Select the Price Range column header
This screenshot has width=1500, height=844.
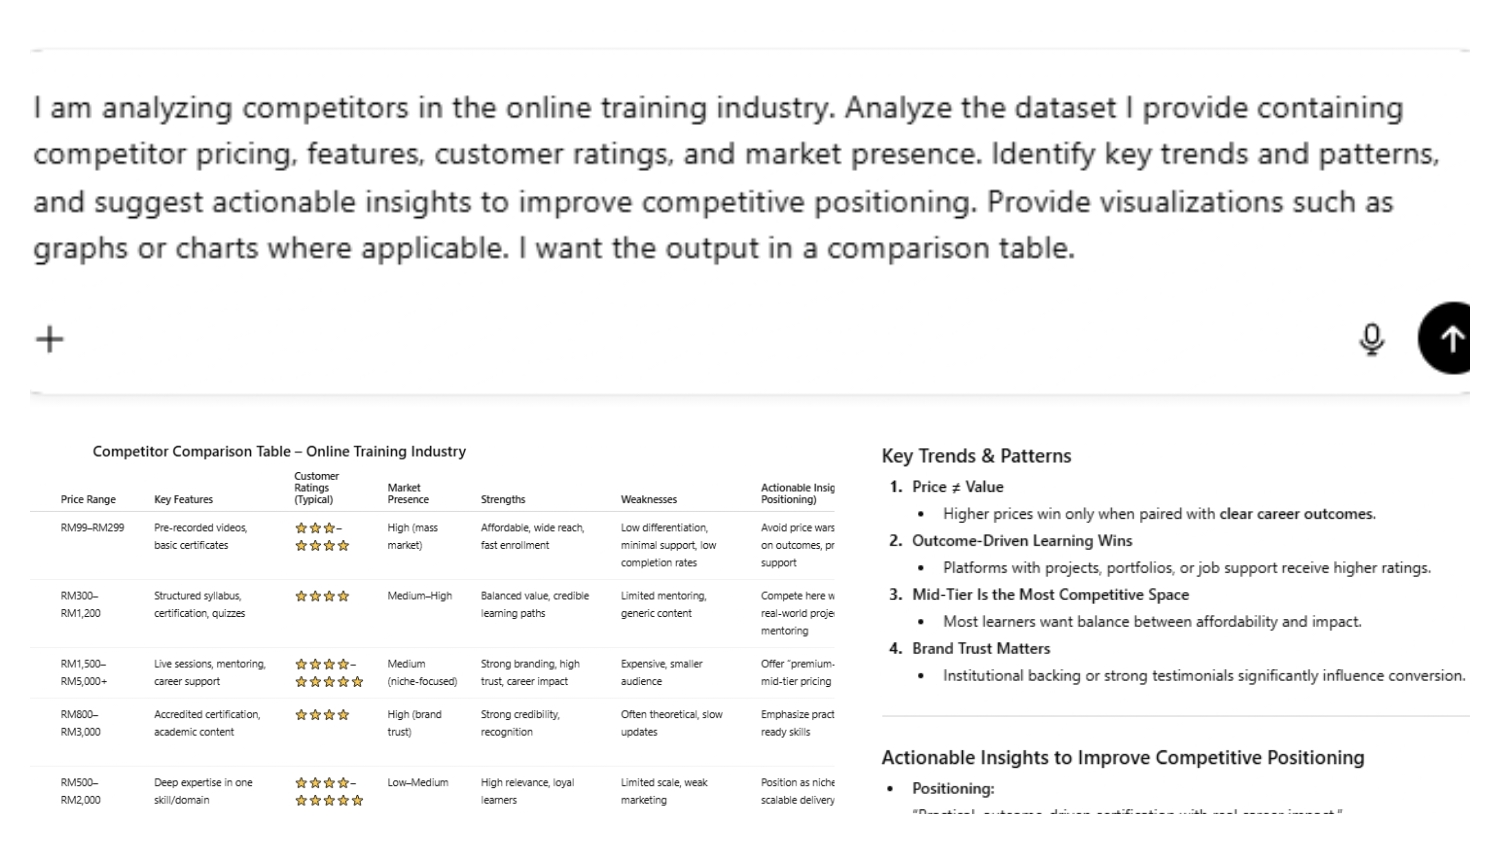click(88, 499)
